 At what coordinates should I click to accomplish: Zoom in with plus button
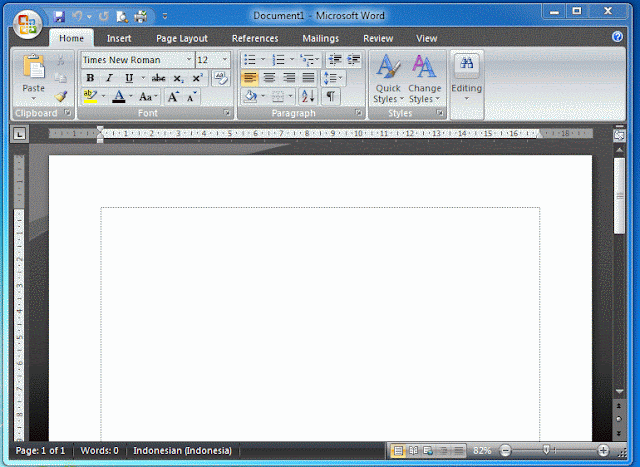click(x=603, y=451)
